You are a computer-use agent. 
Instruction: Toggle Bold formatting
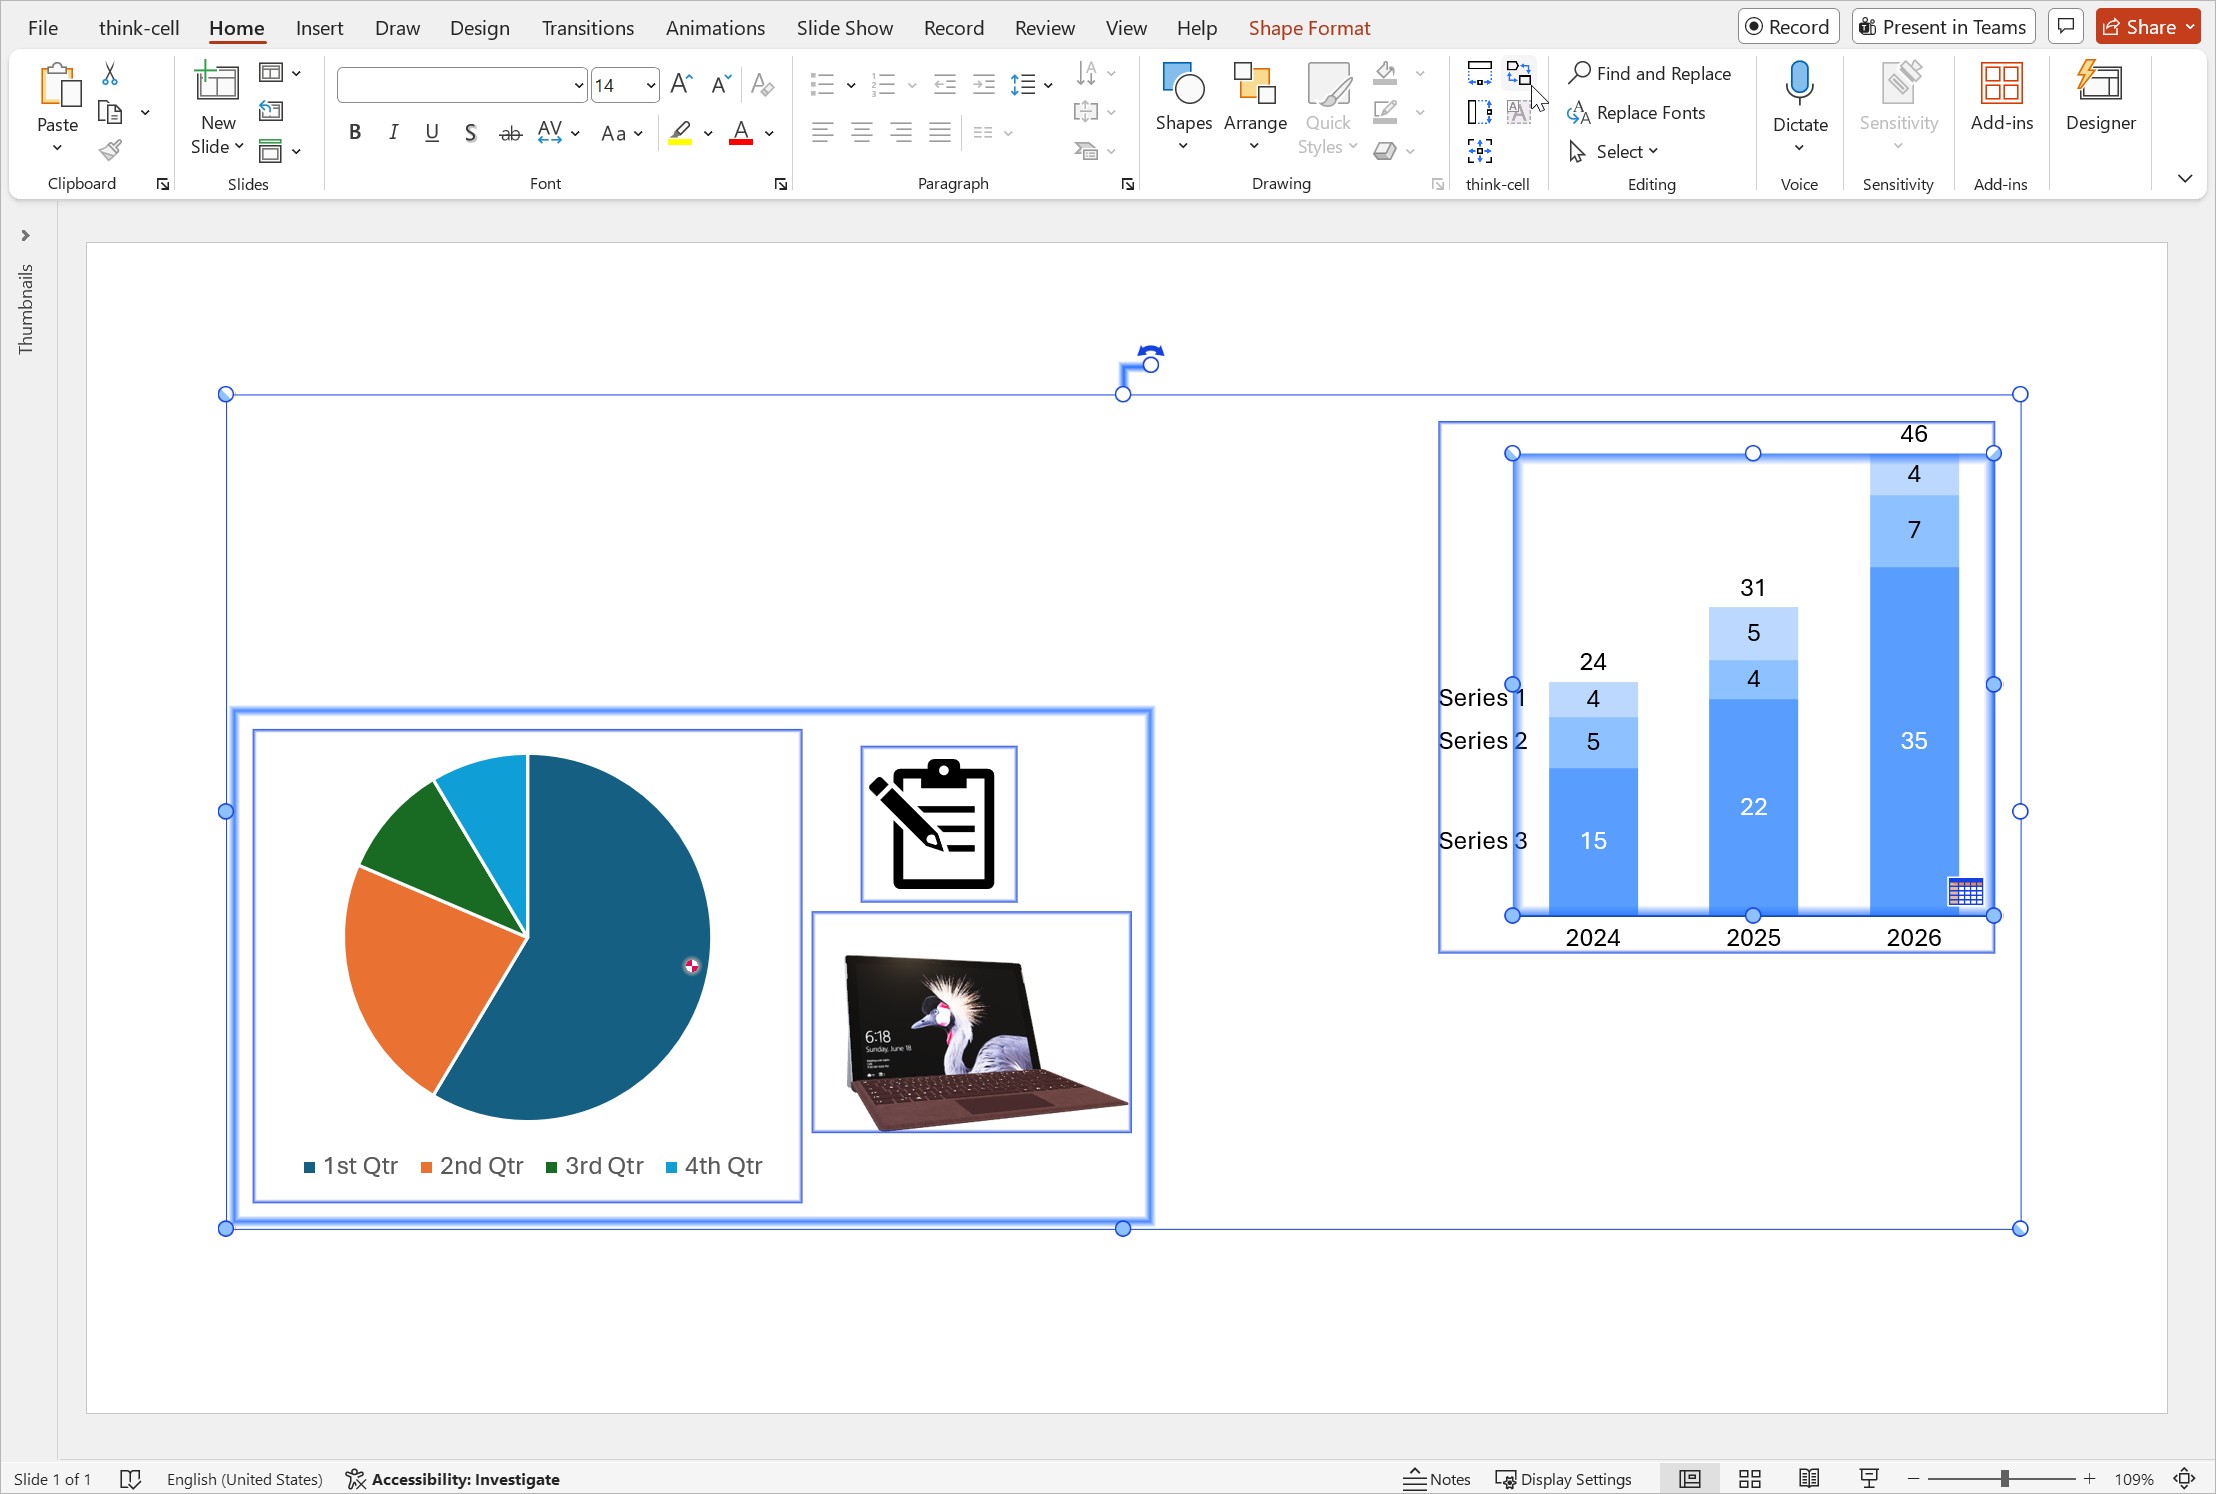[x=354, y=133]
